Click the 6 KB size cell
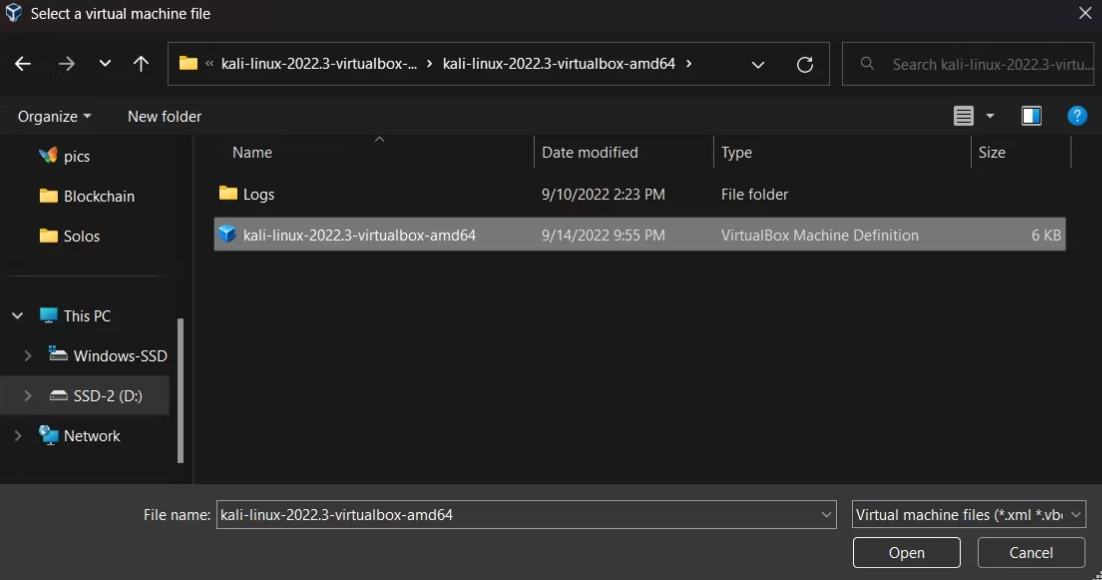Screen dimensions: 1102x580 pos(1046,235)
